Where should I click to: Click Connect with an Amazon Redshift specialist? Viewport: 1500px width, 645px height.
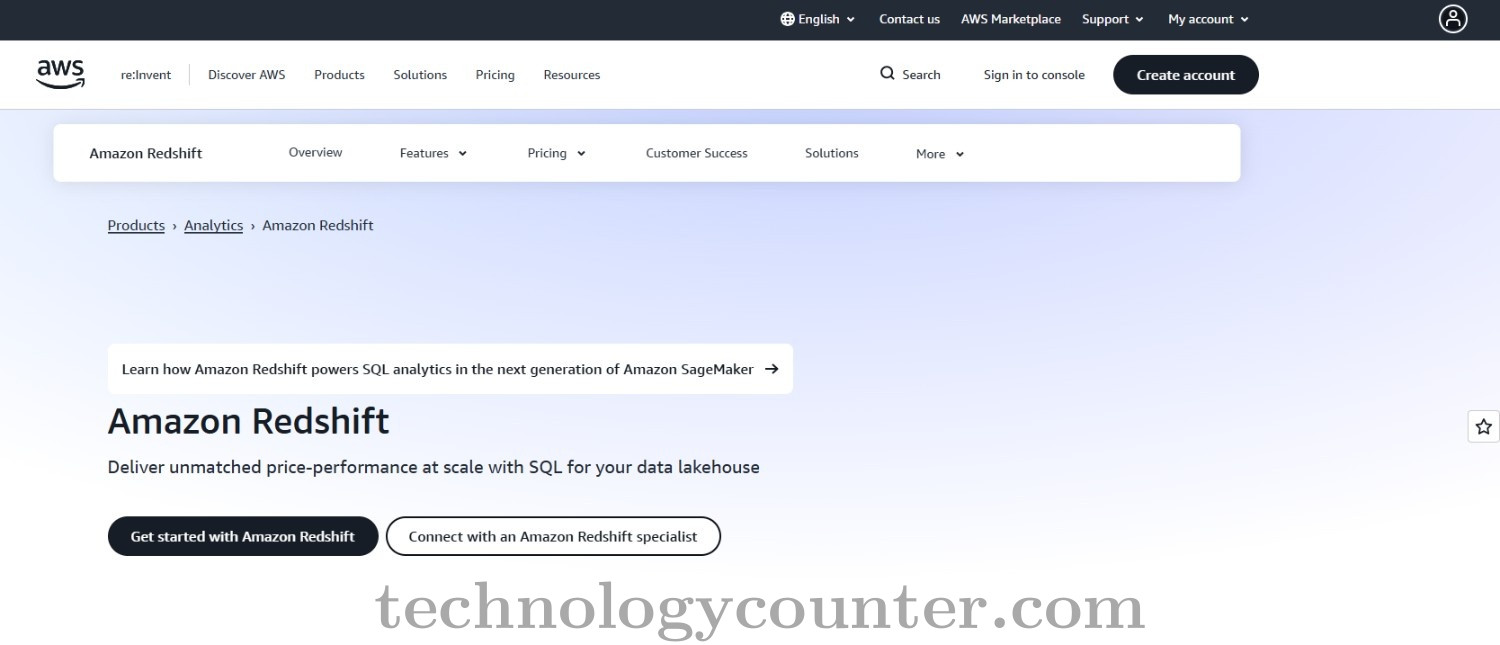point(553,536)
